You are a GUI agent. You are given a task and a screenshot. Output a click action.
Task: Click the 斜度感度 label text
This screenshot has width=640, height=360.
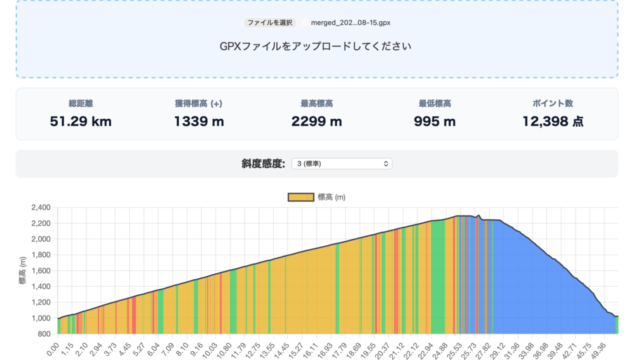263,164
